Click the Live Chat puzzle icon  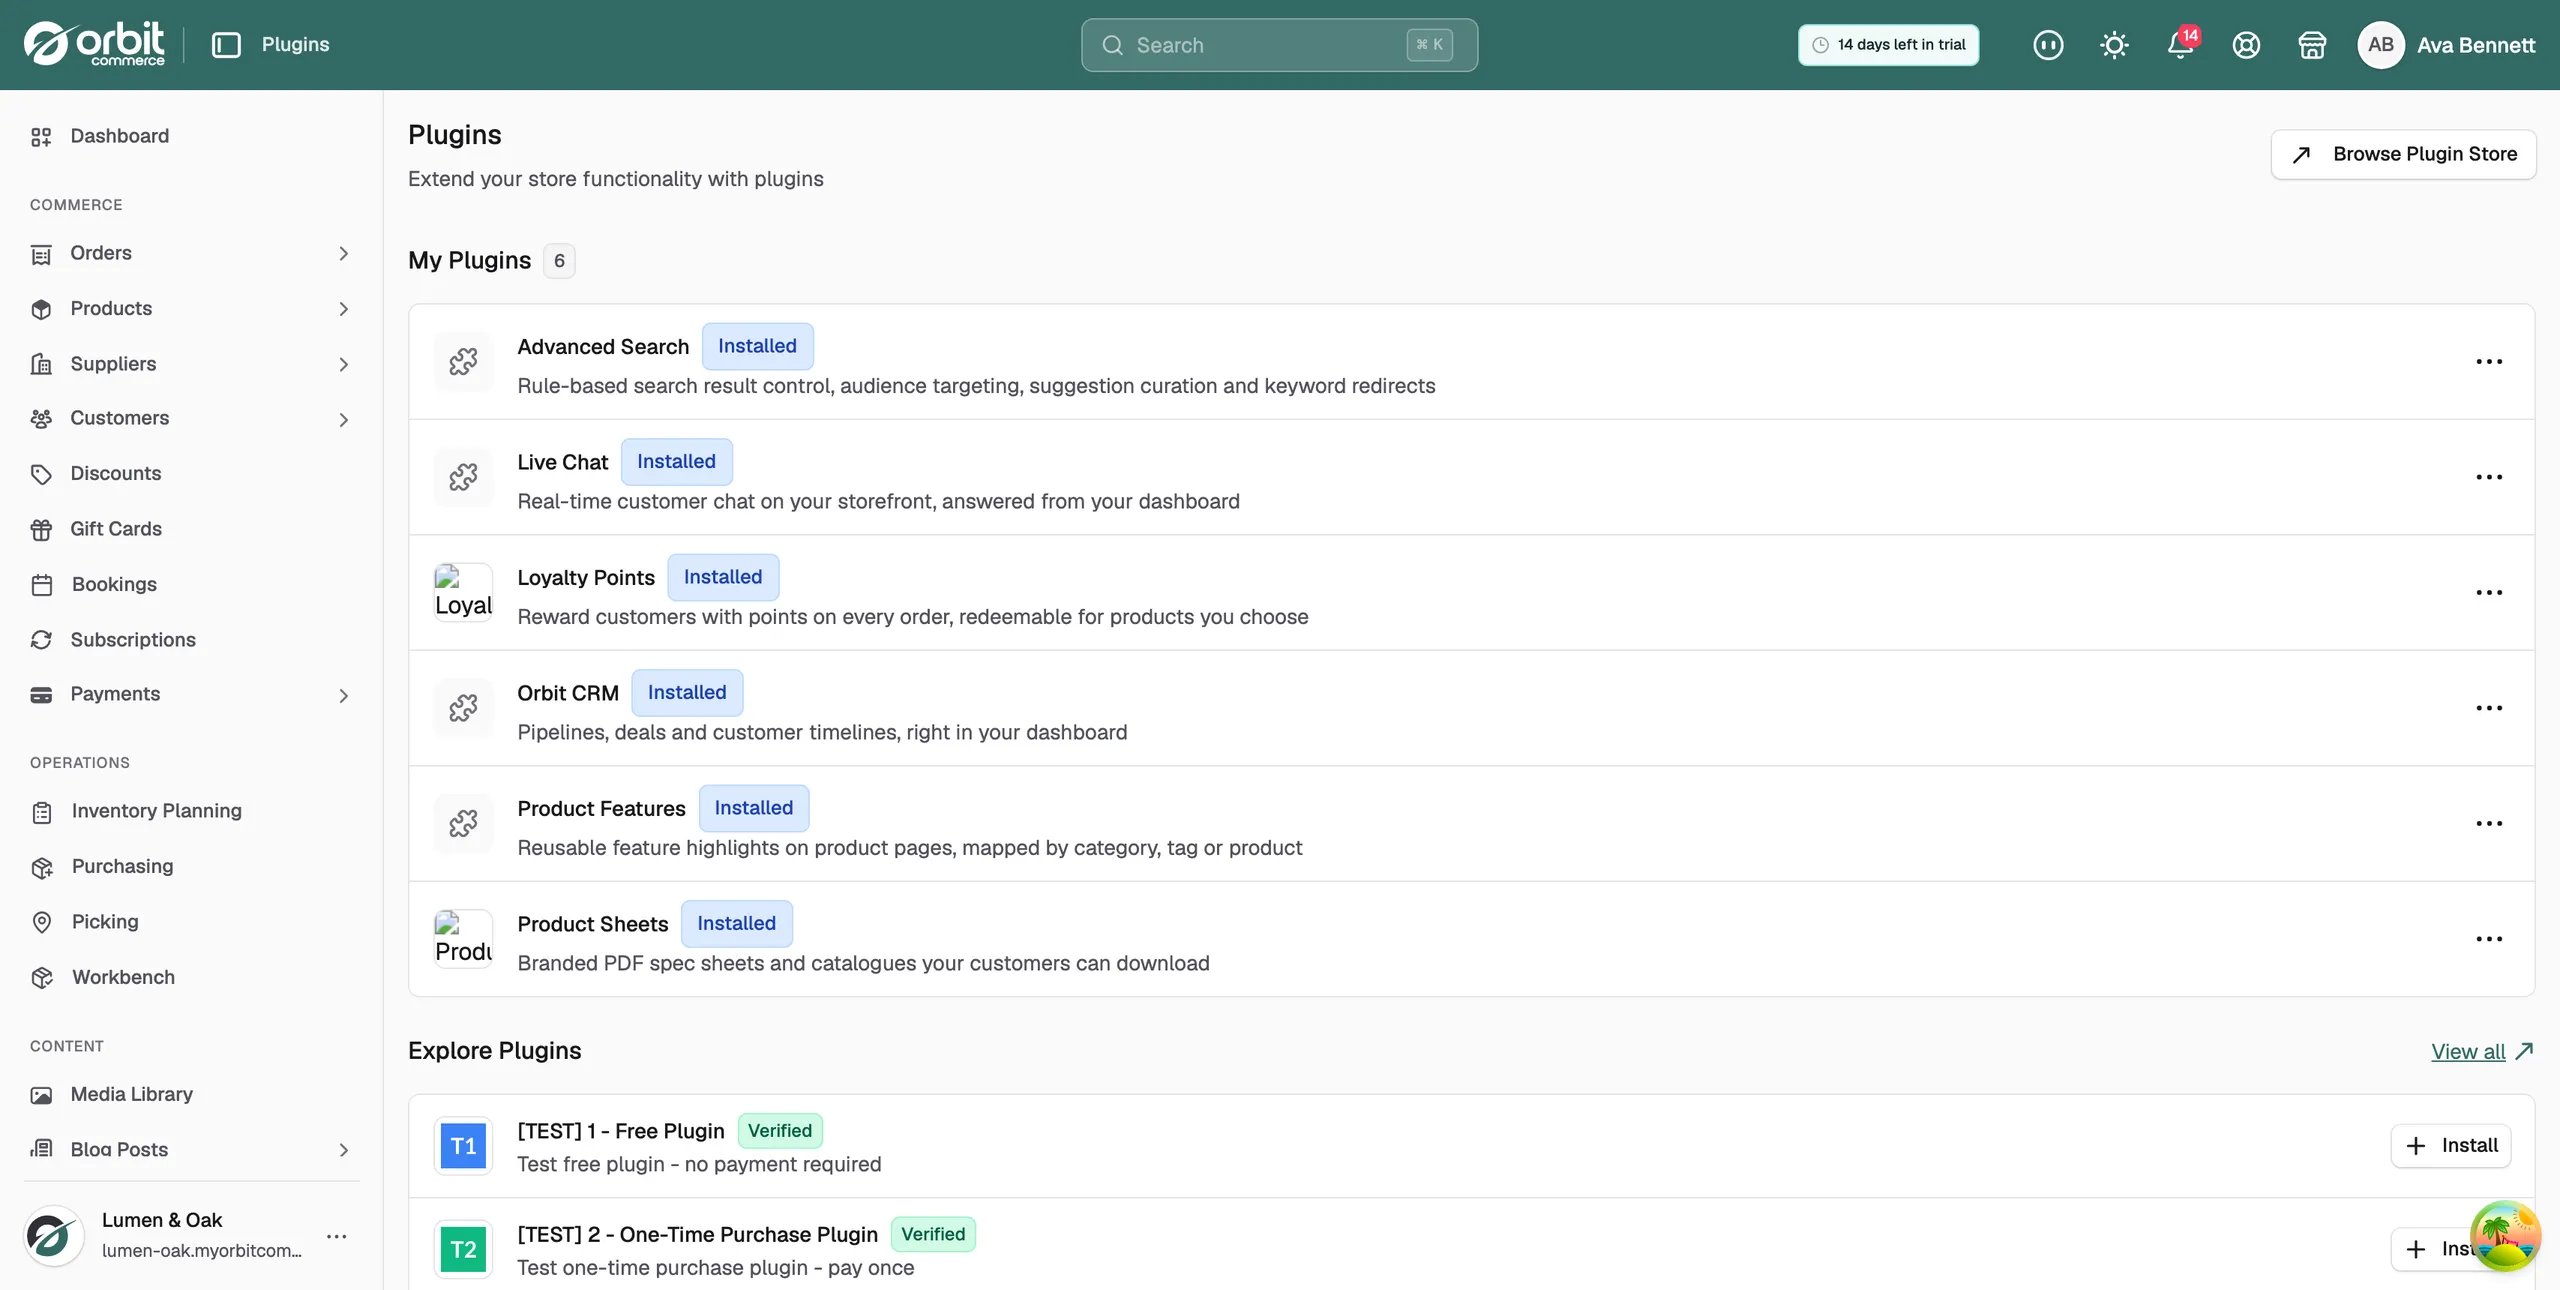point(463,477)
